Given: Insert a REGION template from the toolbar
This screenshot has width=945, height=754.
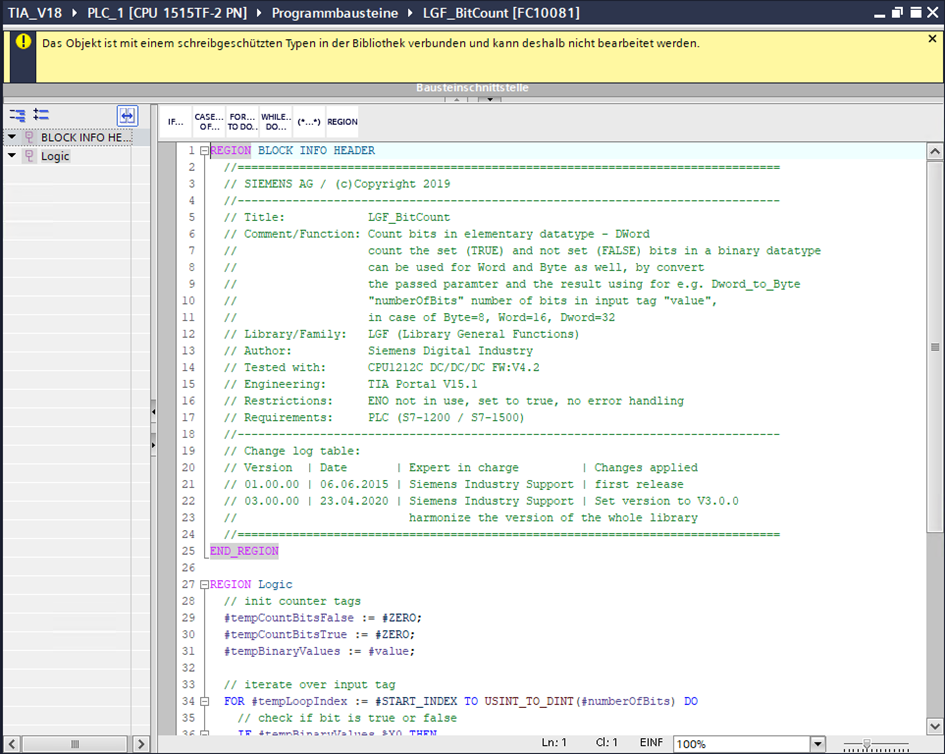Looking at the screenshot, I should click(x=342, y=122).
